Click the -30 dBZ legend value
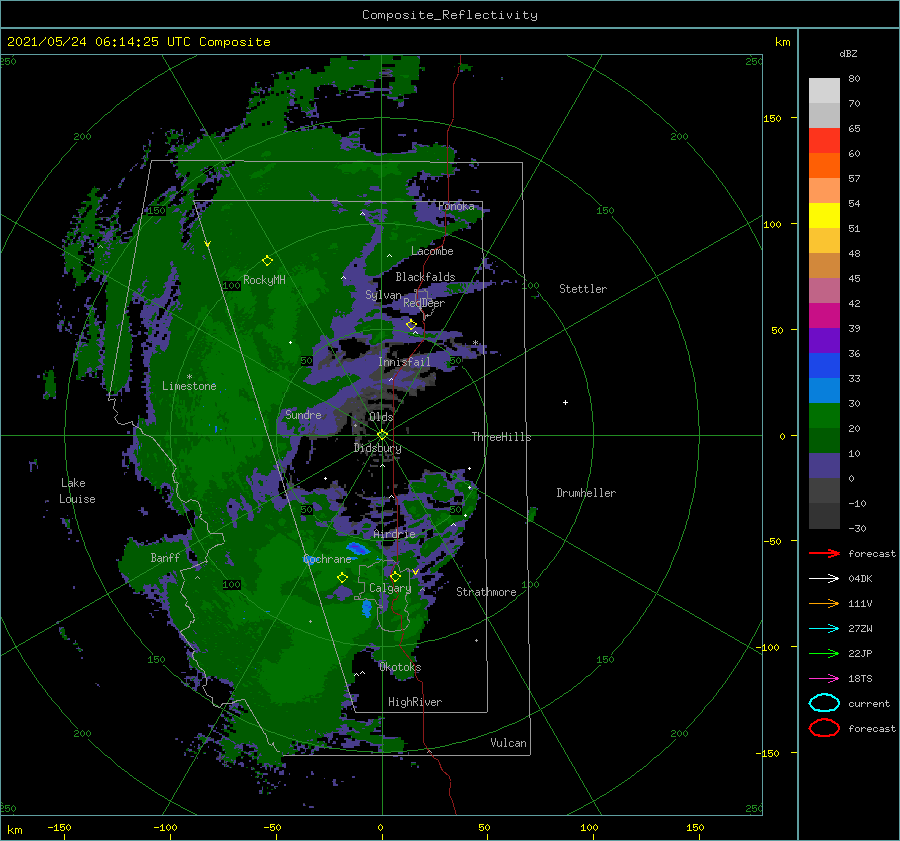Viewport: 900px width, 841px height. 858,528
